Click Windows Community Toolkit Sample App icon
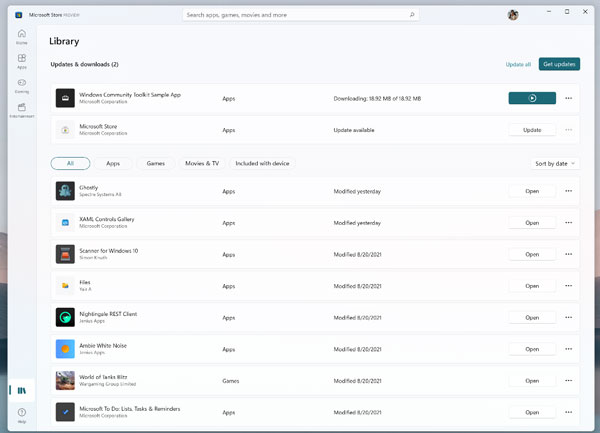Viewport: 600px width, 433px height. pos(65,98)
